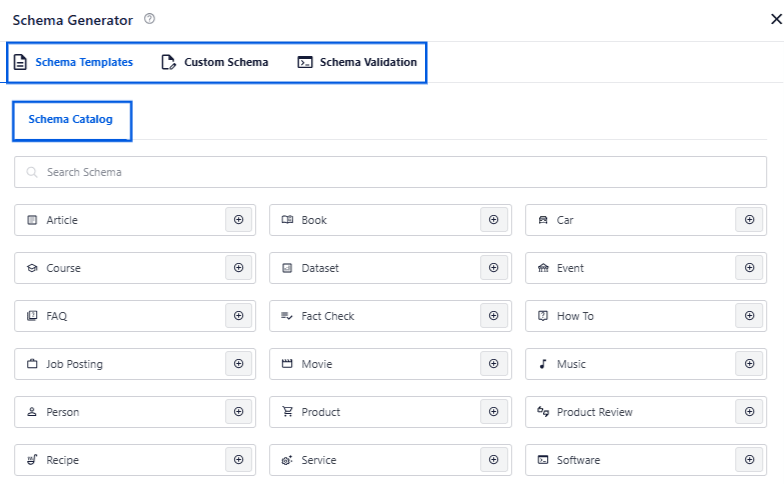Add the Dataset schema with its plus icon
This screenshot has width=784, height=484.
point(494,268)
